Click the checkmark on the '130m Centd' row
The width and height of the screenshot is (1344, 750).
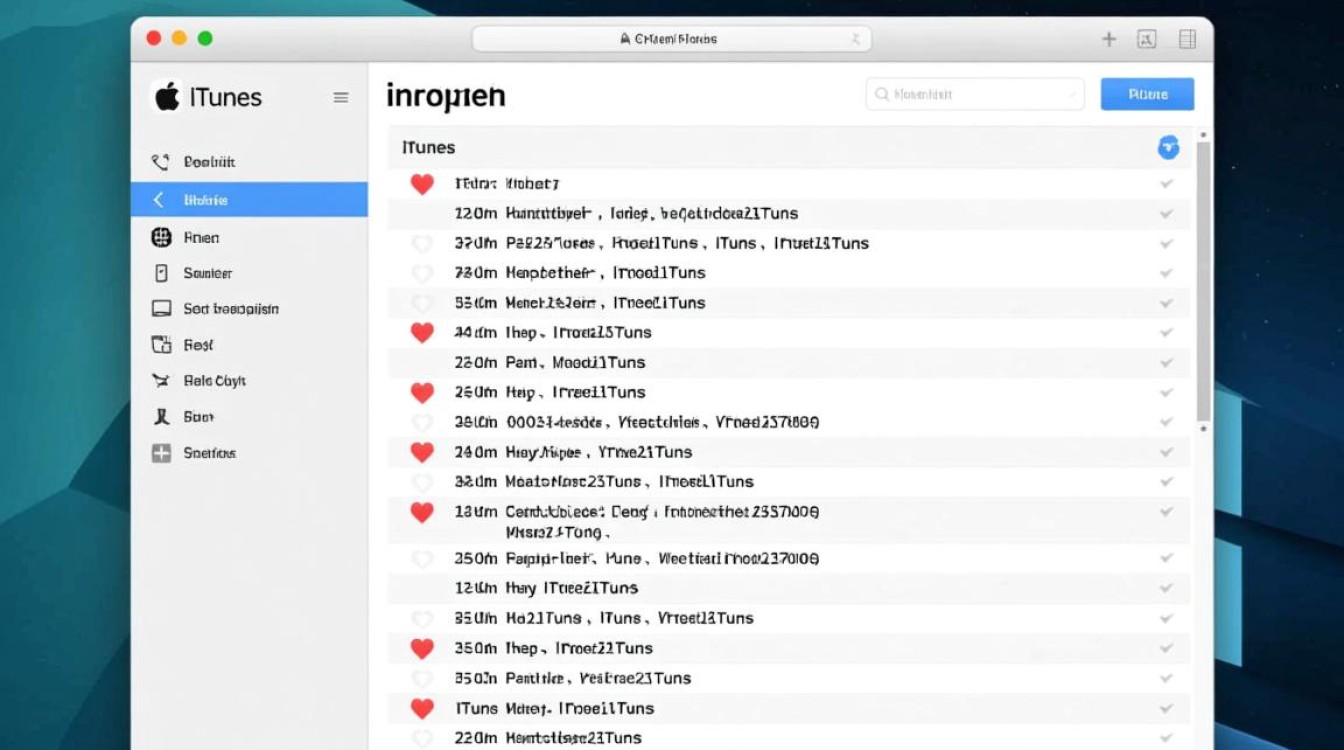pos(1166,512)
